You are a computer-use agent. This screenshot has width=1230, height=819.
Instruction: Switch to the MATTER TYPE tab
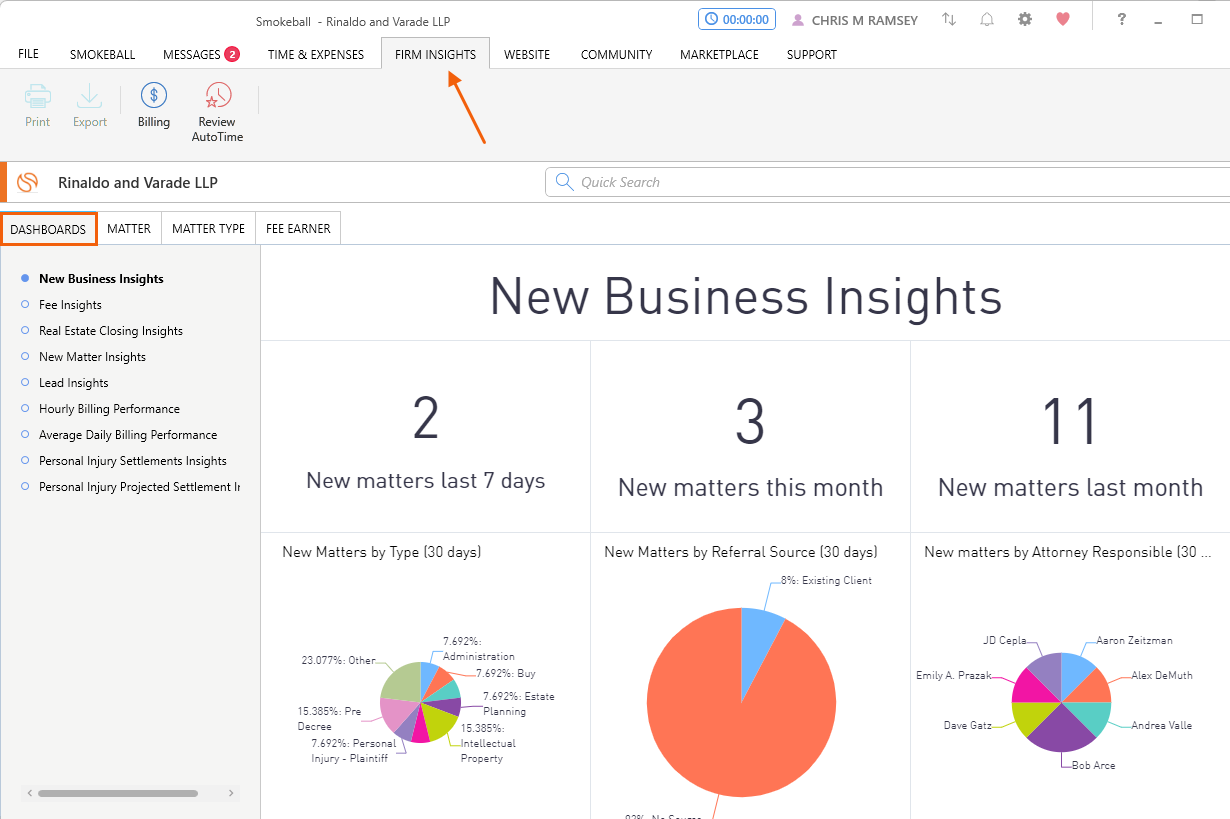point(208,229)
